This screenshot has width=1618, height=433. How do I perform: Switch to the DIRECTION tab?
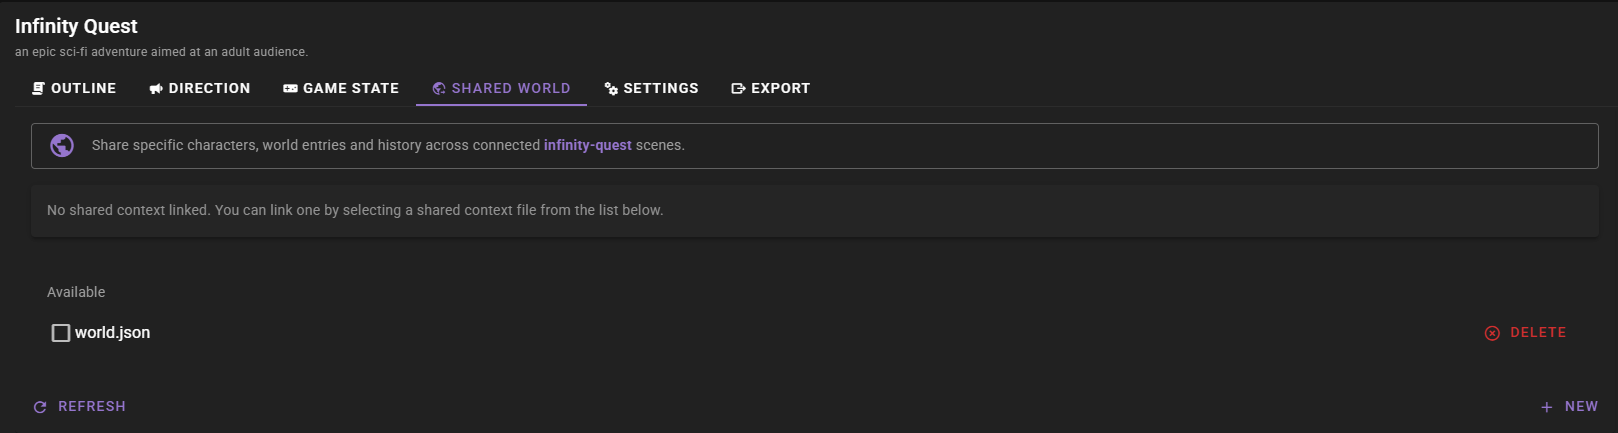[x=209, y=89]
